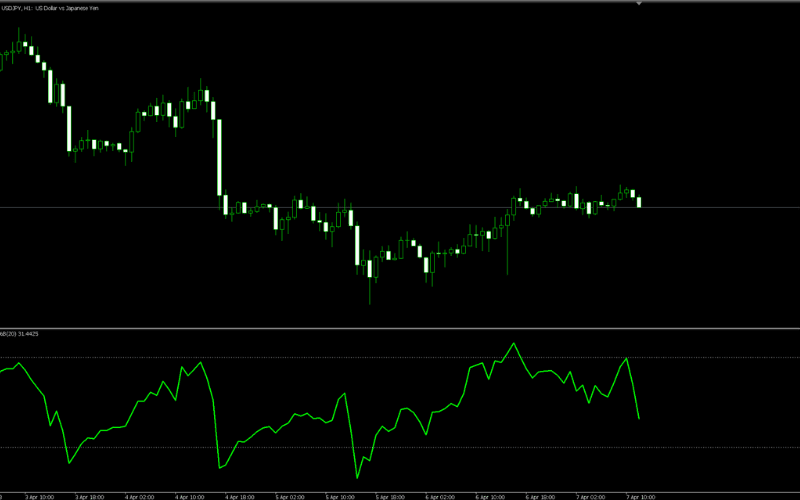Click the '3 Apr 18:00' time axis label
This screenshot has width=800, height=500.
click(x=88, y=495)
